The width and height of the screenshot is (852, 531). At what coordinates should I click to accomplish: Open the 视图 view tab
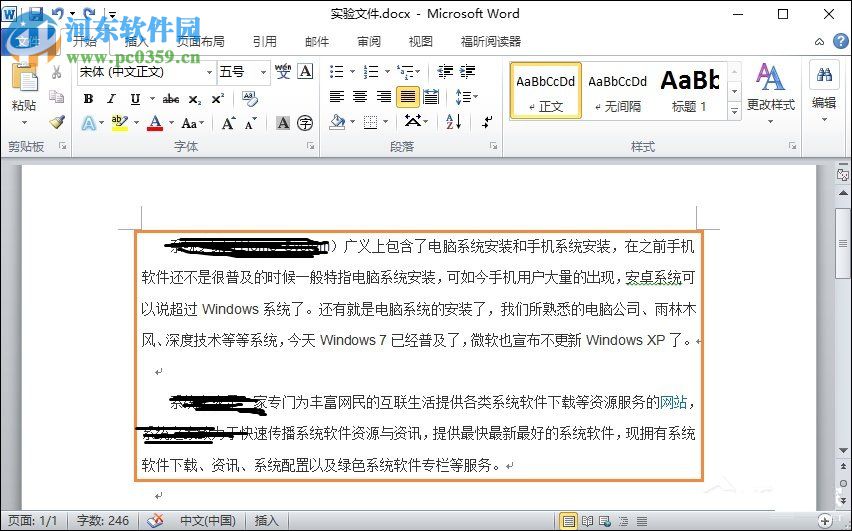pos(421,42)
